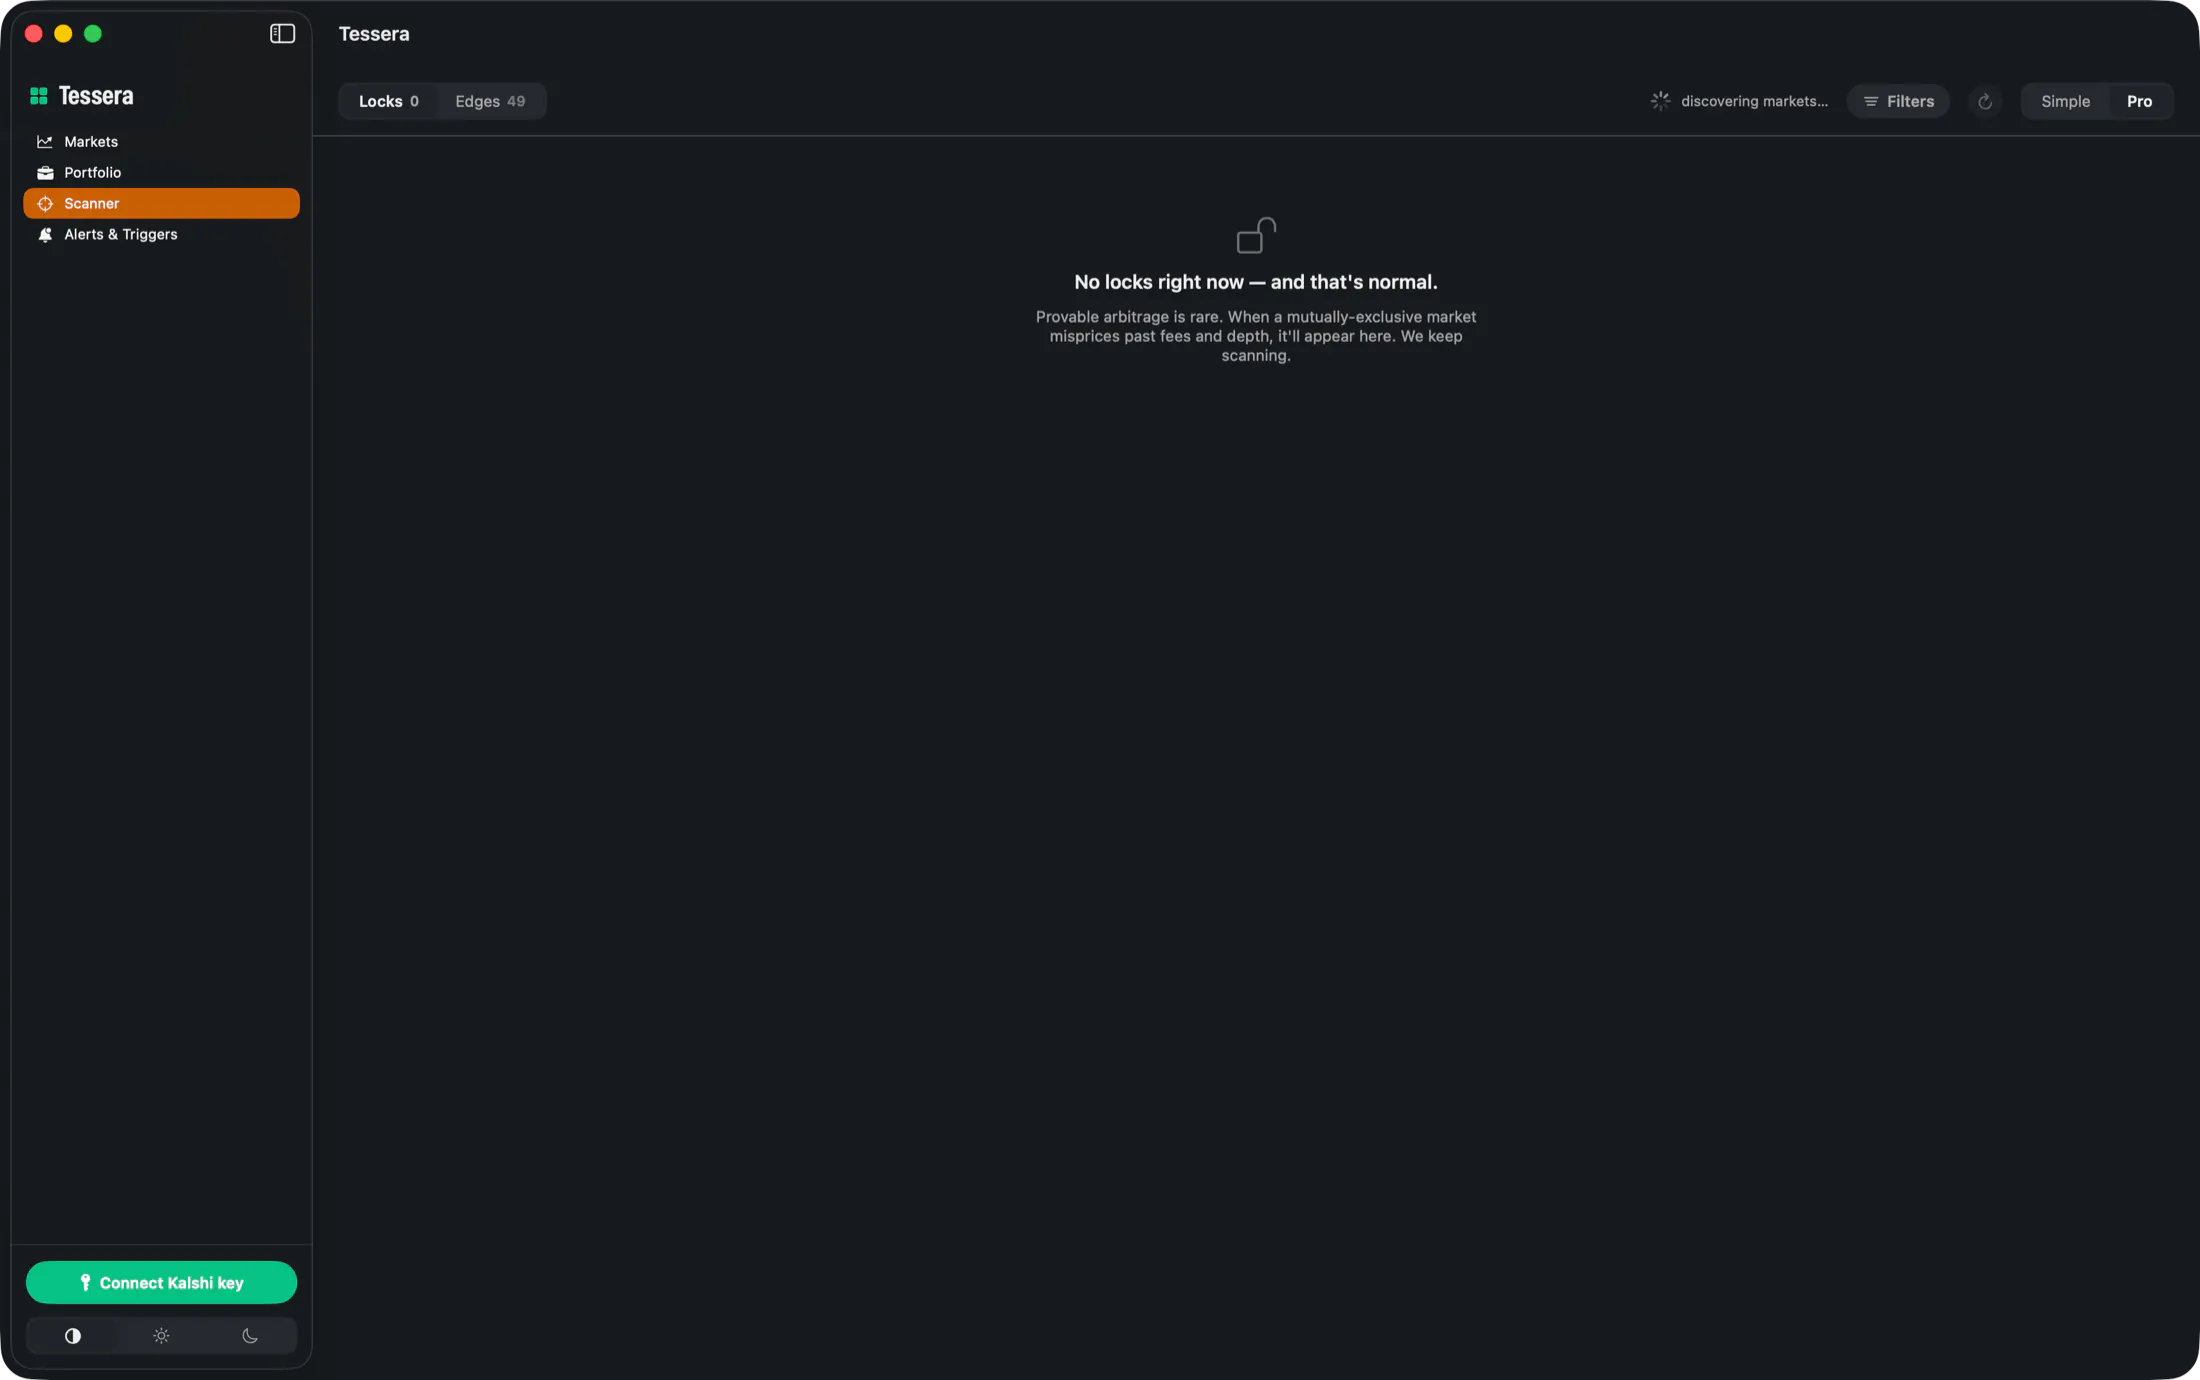The width and height of the screenshot is (2200, 1380).
Task: Close the window with red button
Action: 33,34
